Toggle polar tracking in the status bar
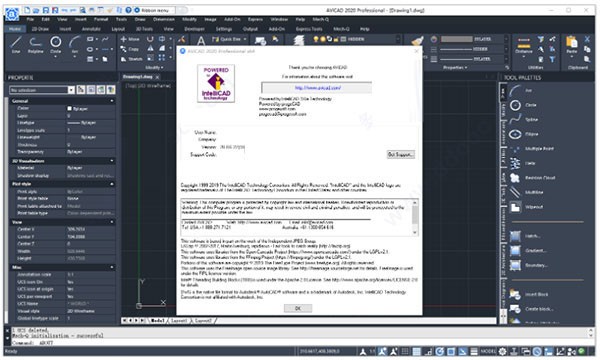Image resolution: width=600 pixels, height=360 pixels. click(x=440, y=351)
